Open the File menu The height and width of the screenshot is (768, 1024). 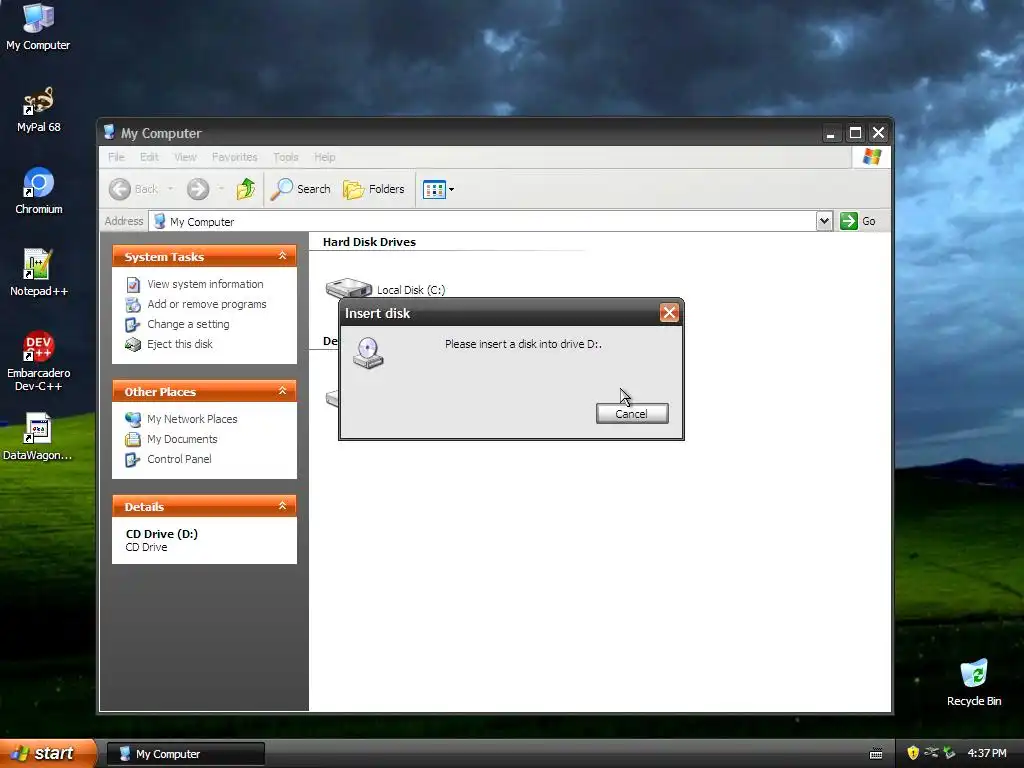[x=116, y=157]
